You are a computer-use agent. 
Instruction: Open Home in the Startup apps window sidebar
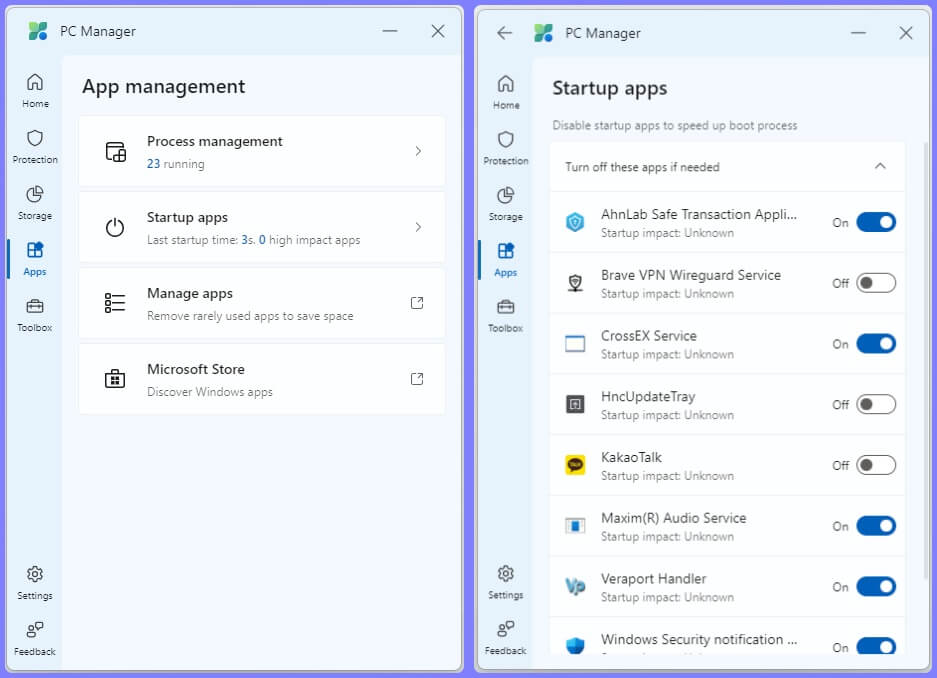[x=506, y=92]
